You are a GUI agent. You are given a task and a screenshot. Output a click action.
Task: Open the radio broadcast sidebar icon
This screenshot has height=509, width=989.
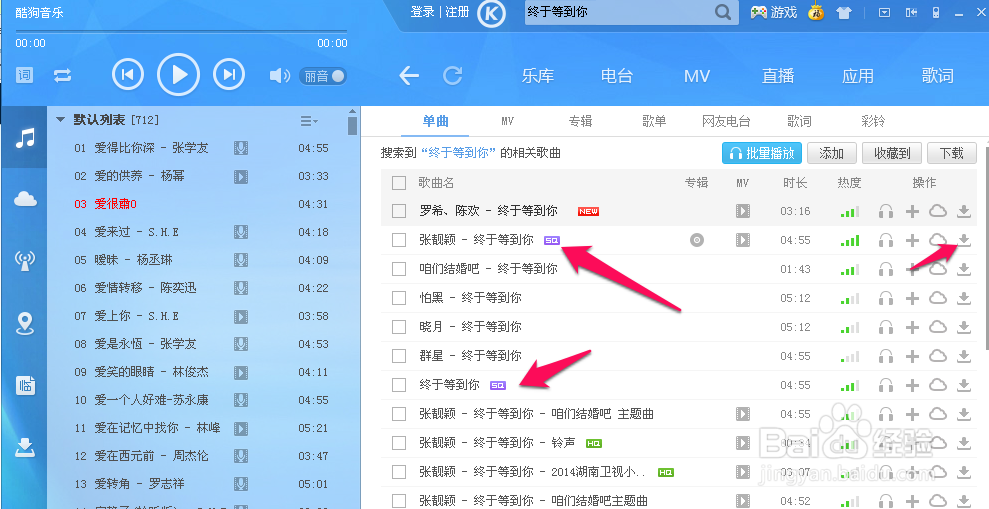pyautogui.click(x=25, y=260)
